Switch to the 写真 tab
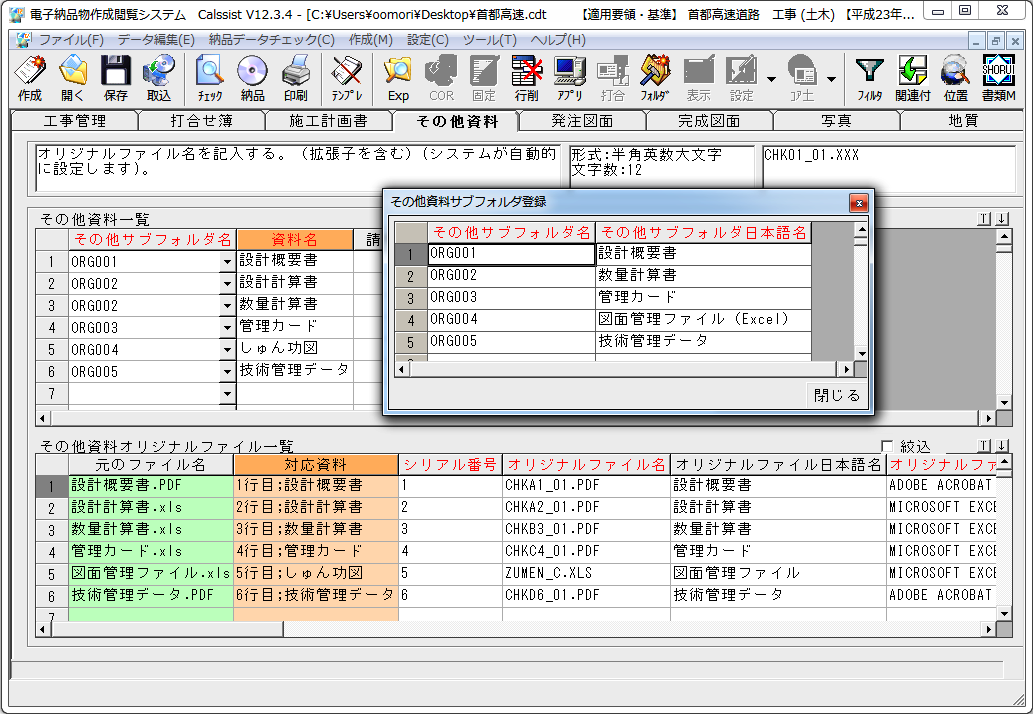Screen dimensions: 1033x714 coord(836,121)
